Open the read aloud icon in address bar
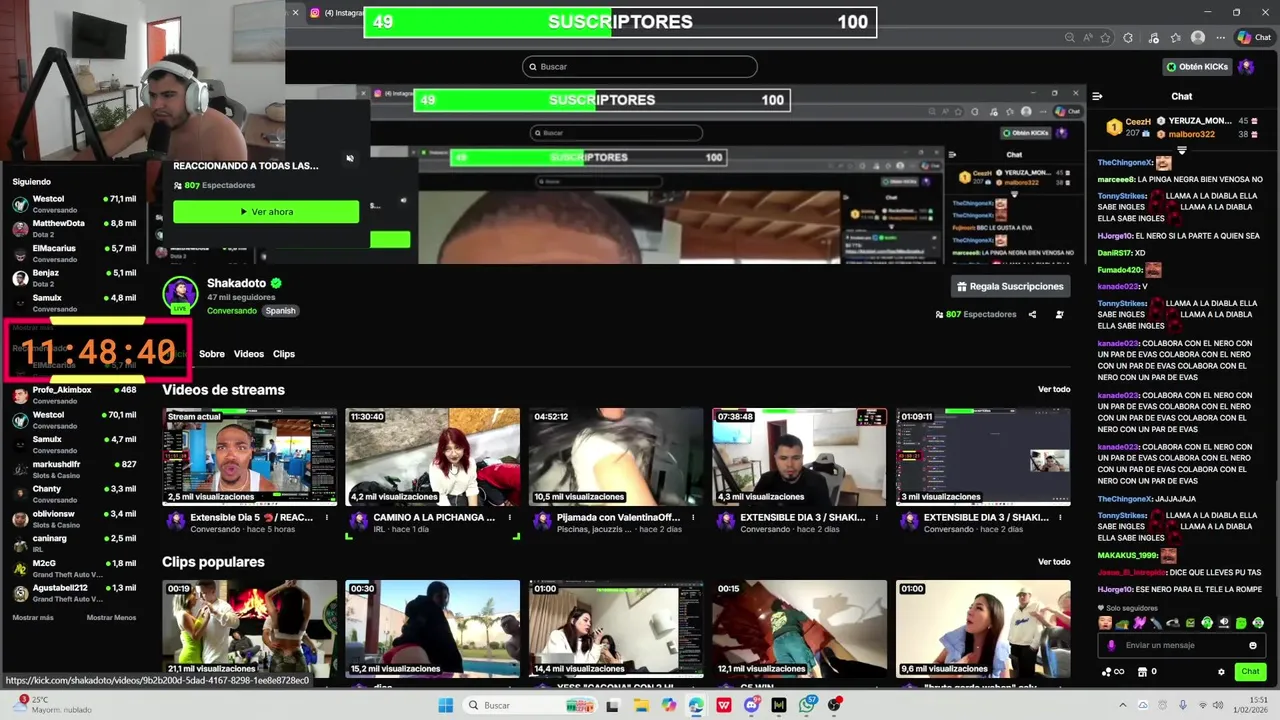Image resolution: width=1280 pixels, height=720 pixels. [1087, 38]
